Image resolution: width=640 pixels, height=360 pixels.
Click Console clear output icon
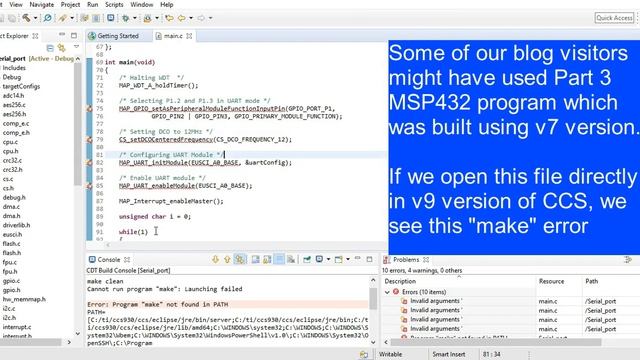[291, 259]
